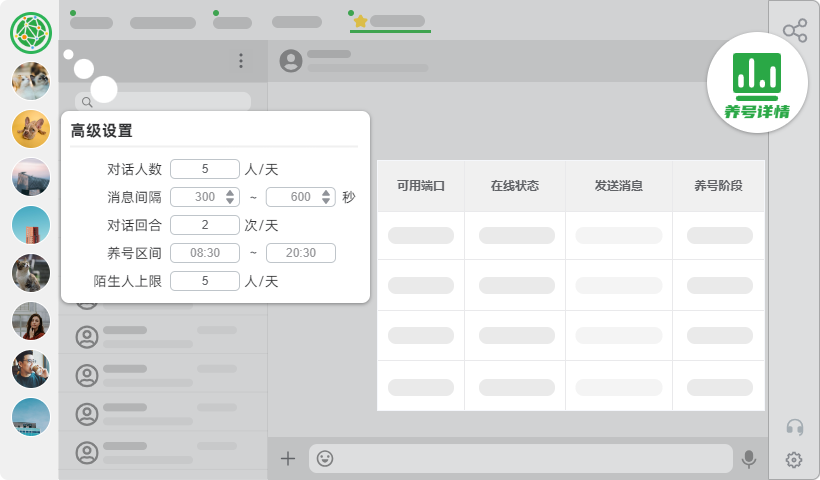Click the 对话人数 input field
Viewport: 820px width, 480px height.
(x=205, y=169)
